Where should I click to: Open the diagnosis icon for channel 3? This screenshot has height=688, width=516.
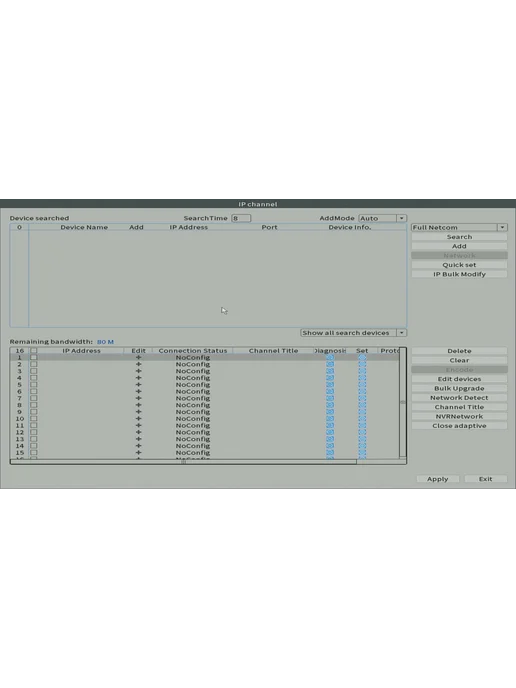click(x=330, y=371)
